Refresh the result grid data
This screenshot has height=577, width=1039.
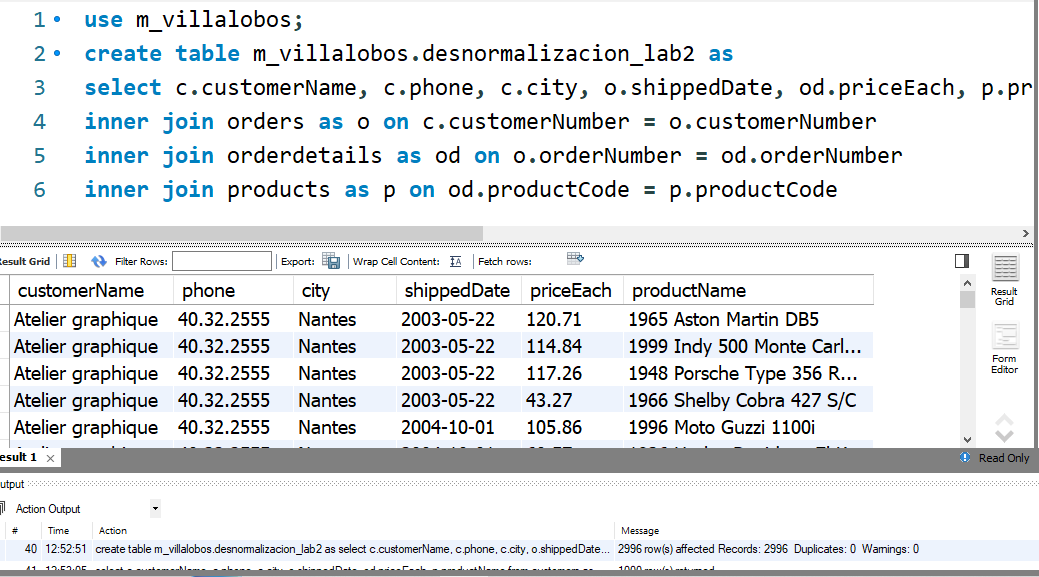point(97,261)
